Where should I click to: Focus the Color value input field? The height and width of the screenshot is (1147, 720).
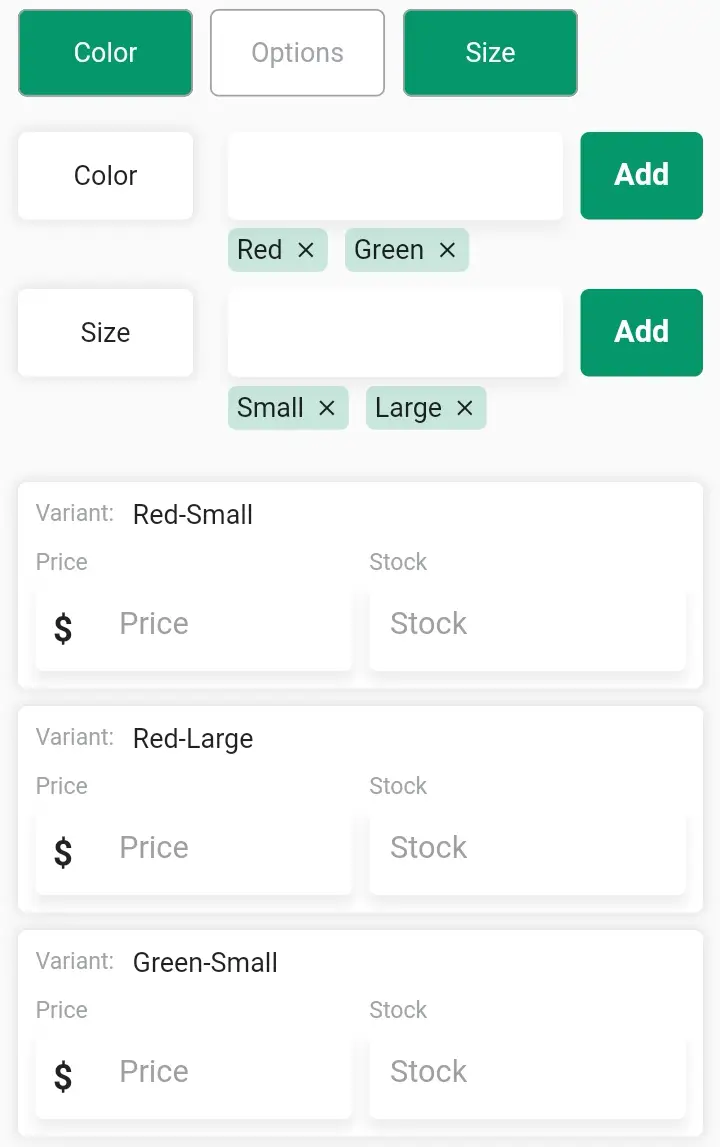(395, 176)
